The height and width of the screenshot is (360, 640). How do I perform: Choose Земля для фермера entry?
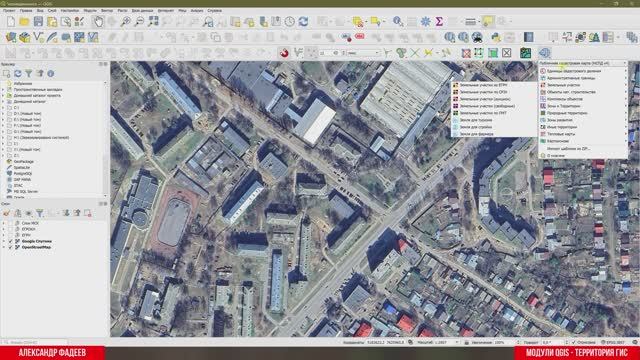click(x=494, y=134)
